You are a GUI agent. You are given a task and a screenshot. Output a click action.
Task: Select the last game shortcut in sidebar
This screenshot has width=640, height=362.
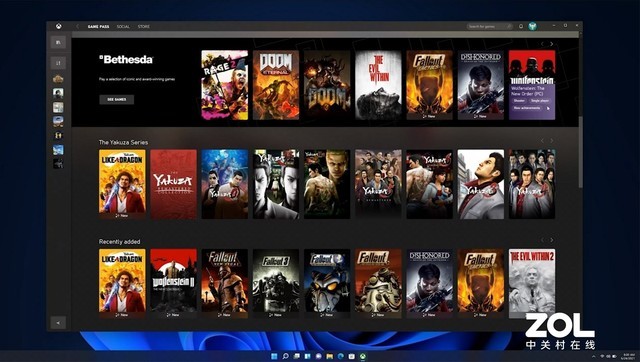(x=58, y=164)
